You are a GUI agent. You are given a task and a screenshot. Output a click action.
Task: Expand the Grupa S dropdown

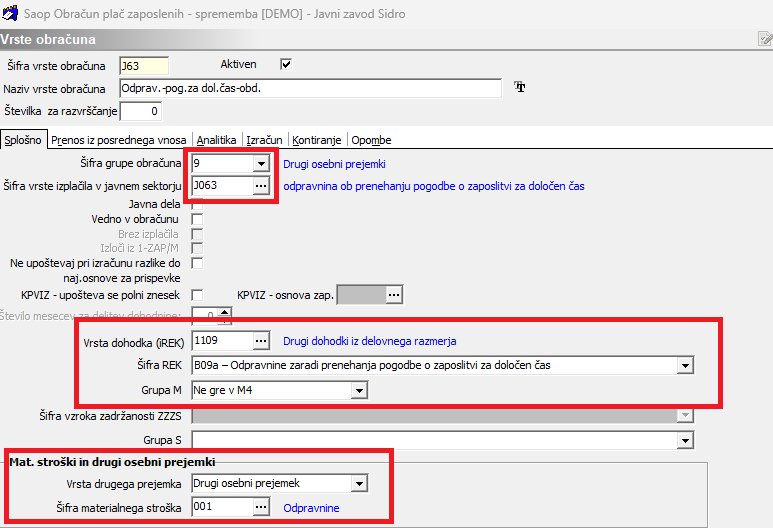pos(685,440)
